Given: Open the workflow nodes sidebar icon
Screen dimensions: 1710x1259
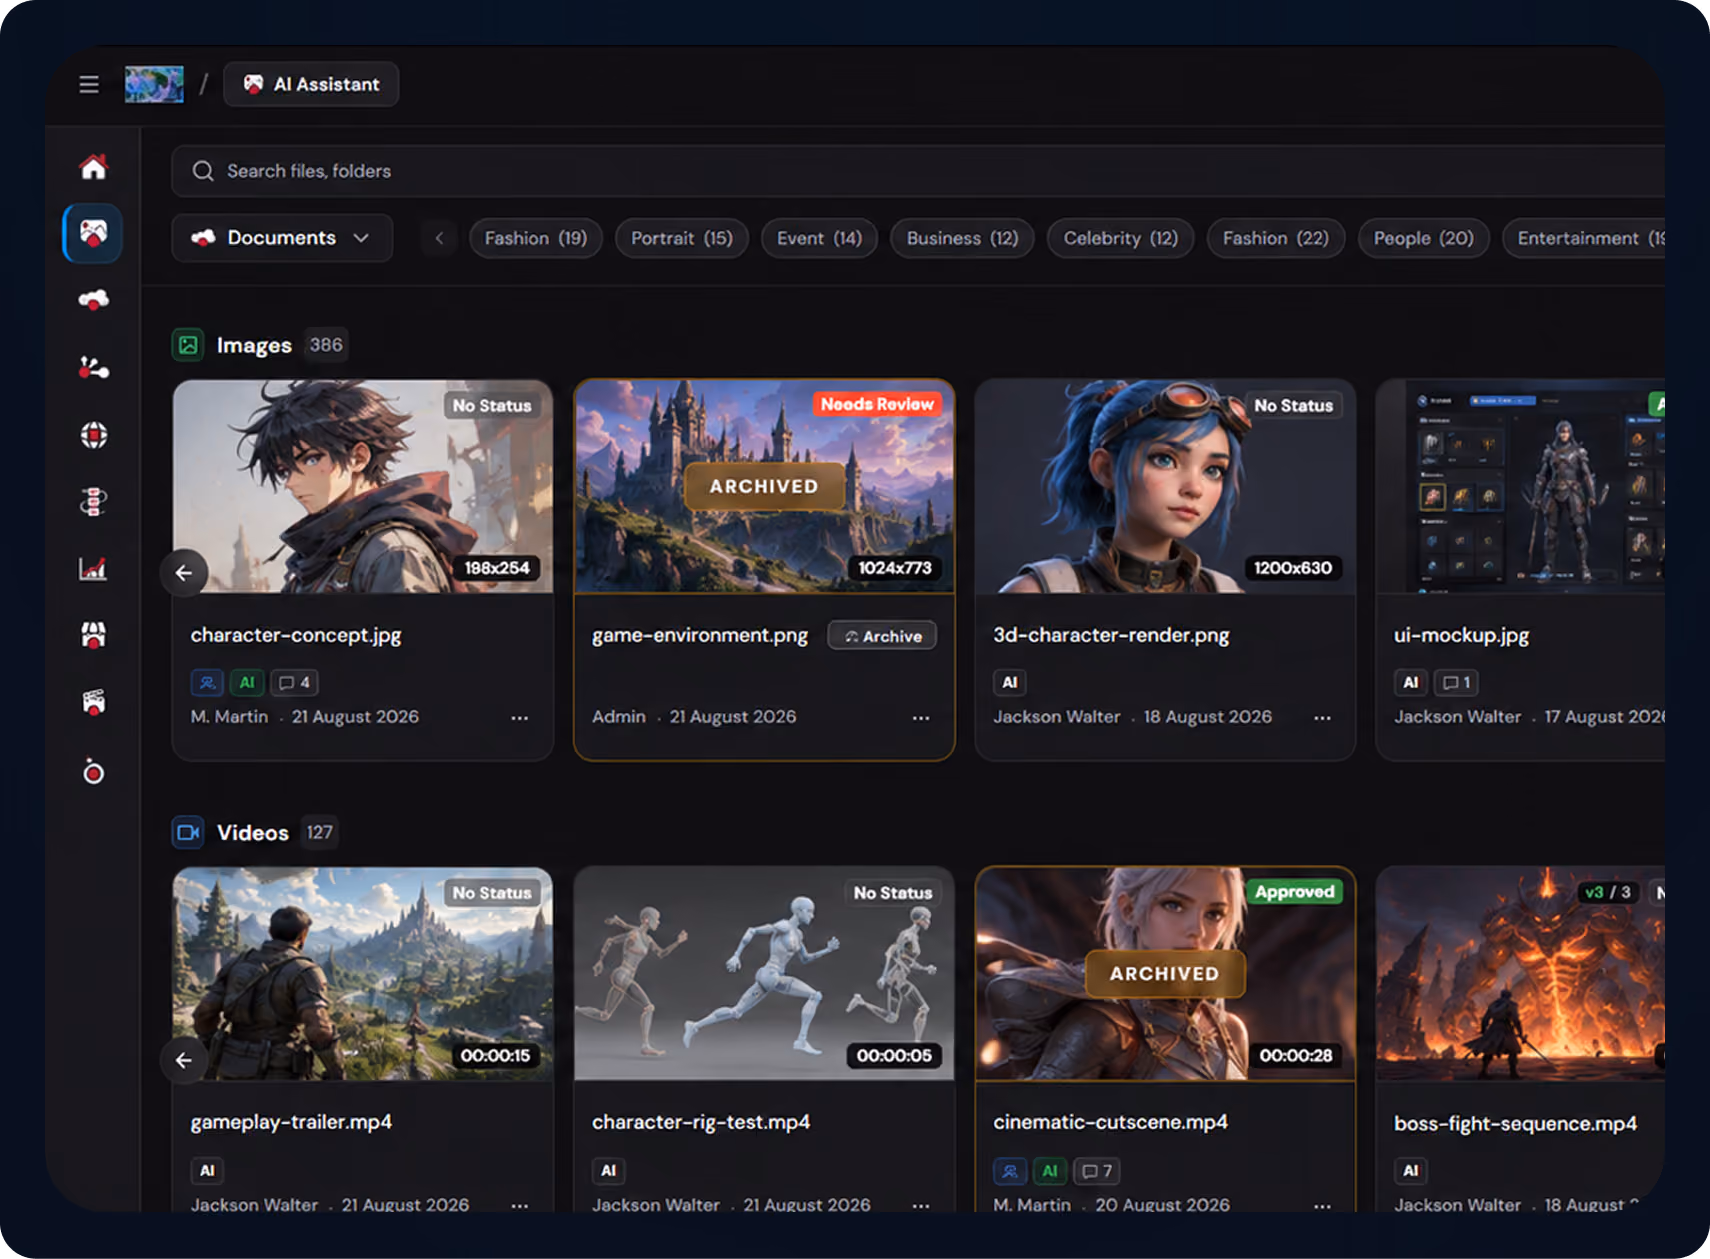Looking at the screenshot, I should pyautogui.click(x=93, y=367).
